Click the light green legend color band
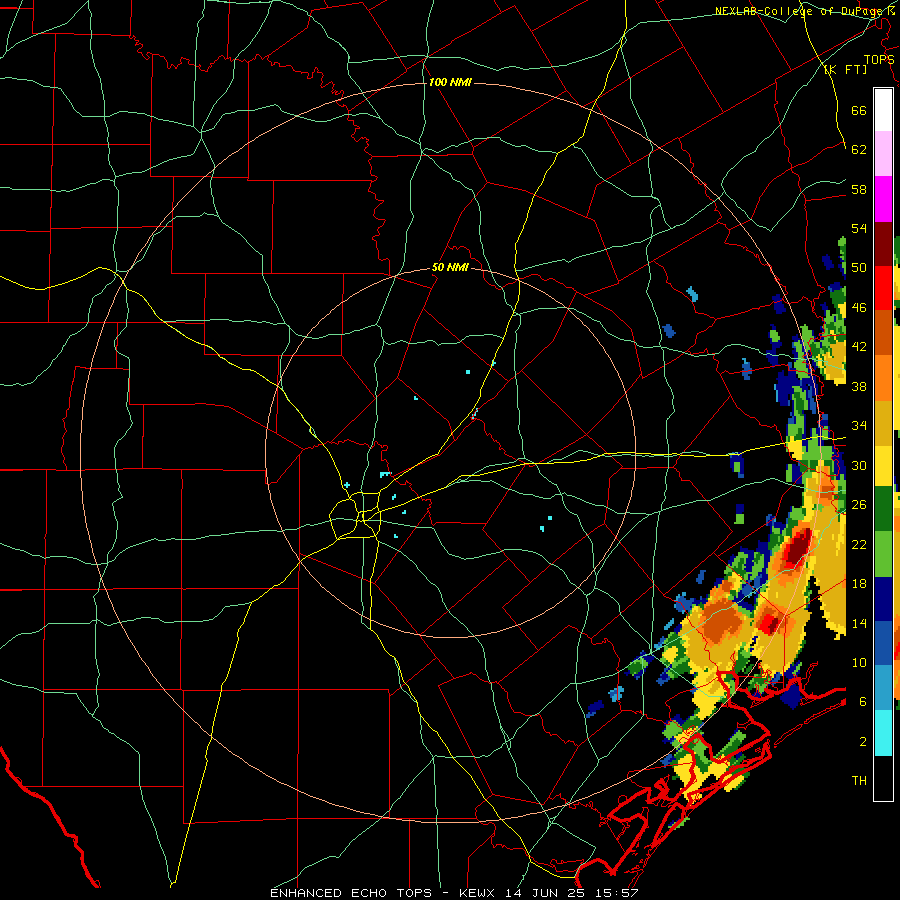Image resolution: width=900 pixels, height=900 pixels. click(883, 554)
